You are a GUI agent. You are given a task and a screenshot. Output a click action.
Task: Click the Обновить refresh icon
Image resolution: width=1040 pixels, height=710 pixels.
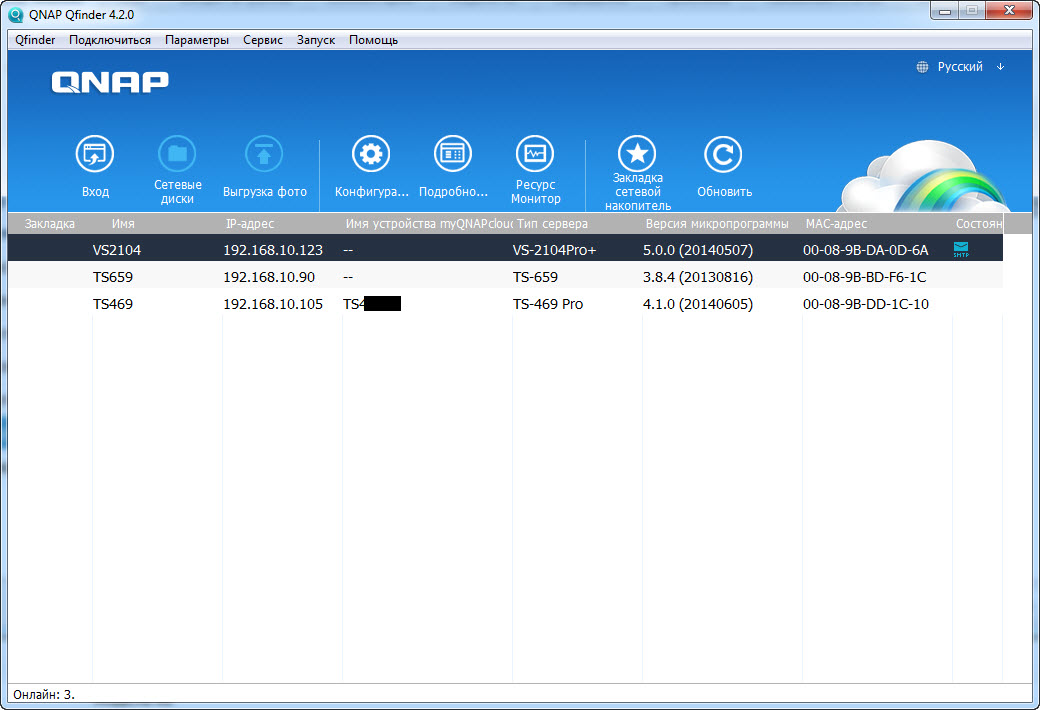(x=724, y=154)
